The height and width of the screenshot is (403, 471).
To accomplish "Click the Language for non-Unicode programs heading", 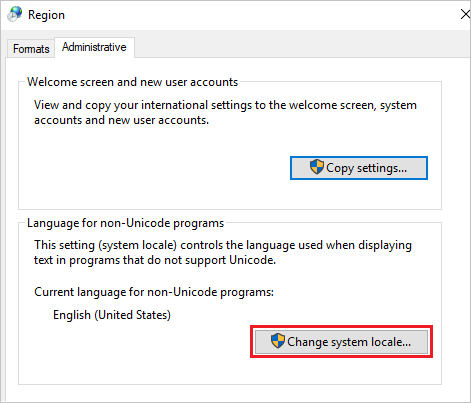I will coord(125,223).
